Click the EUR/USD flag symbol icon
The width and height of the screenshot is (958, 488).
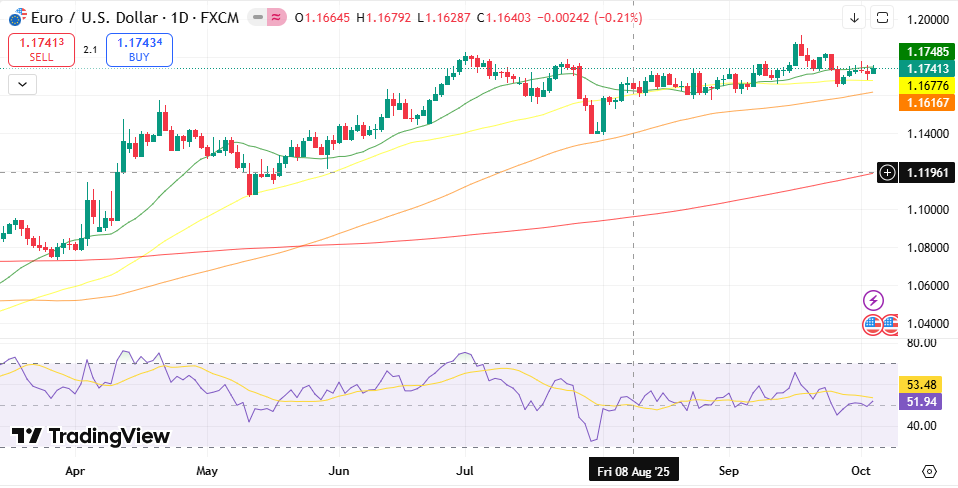click(x=17, y=18)
